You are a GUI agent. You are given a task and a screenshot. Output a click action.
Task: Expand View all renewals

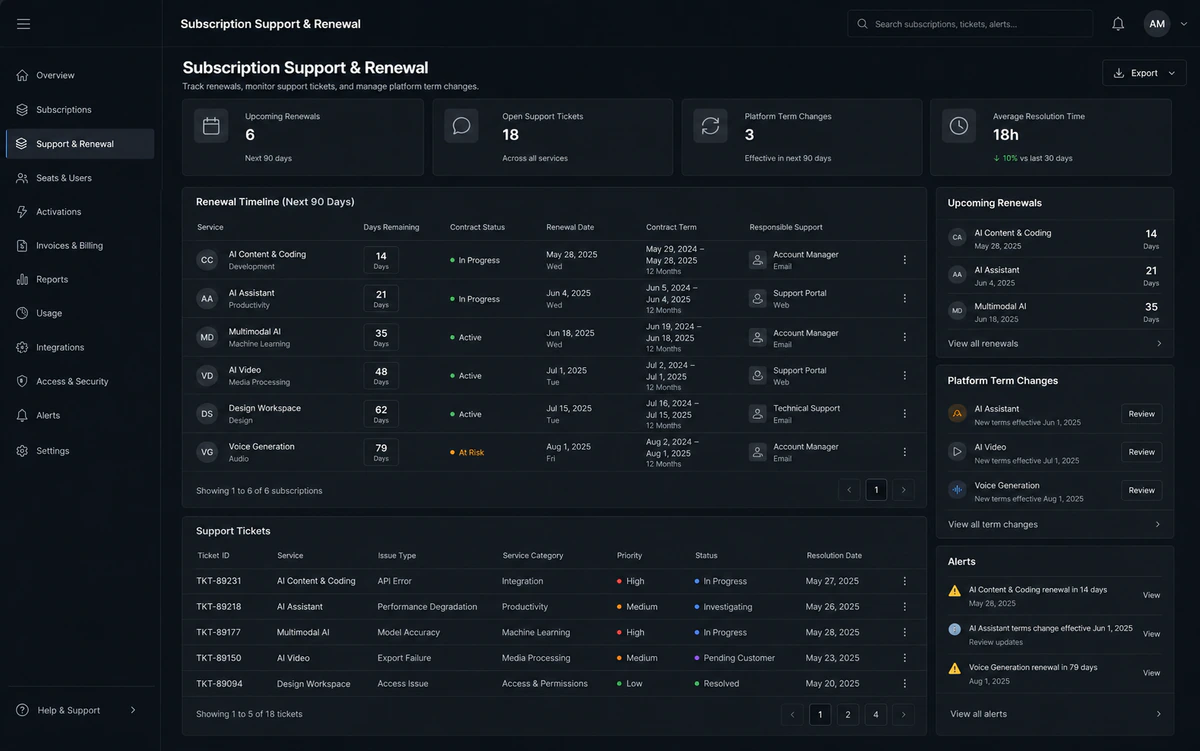(x=1055, y=343)
